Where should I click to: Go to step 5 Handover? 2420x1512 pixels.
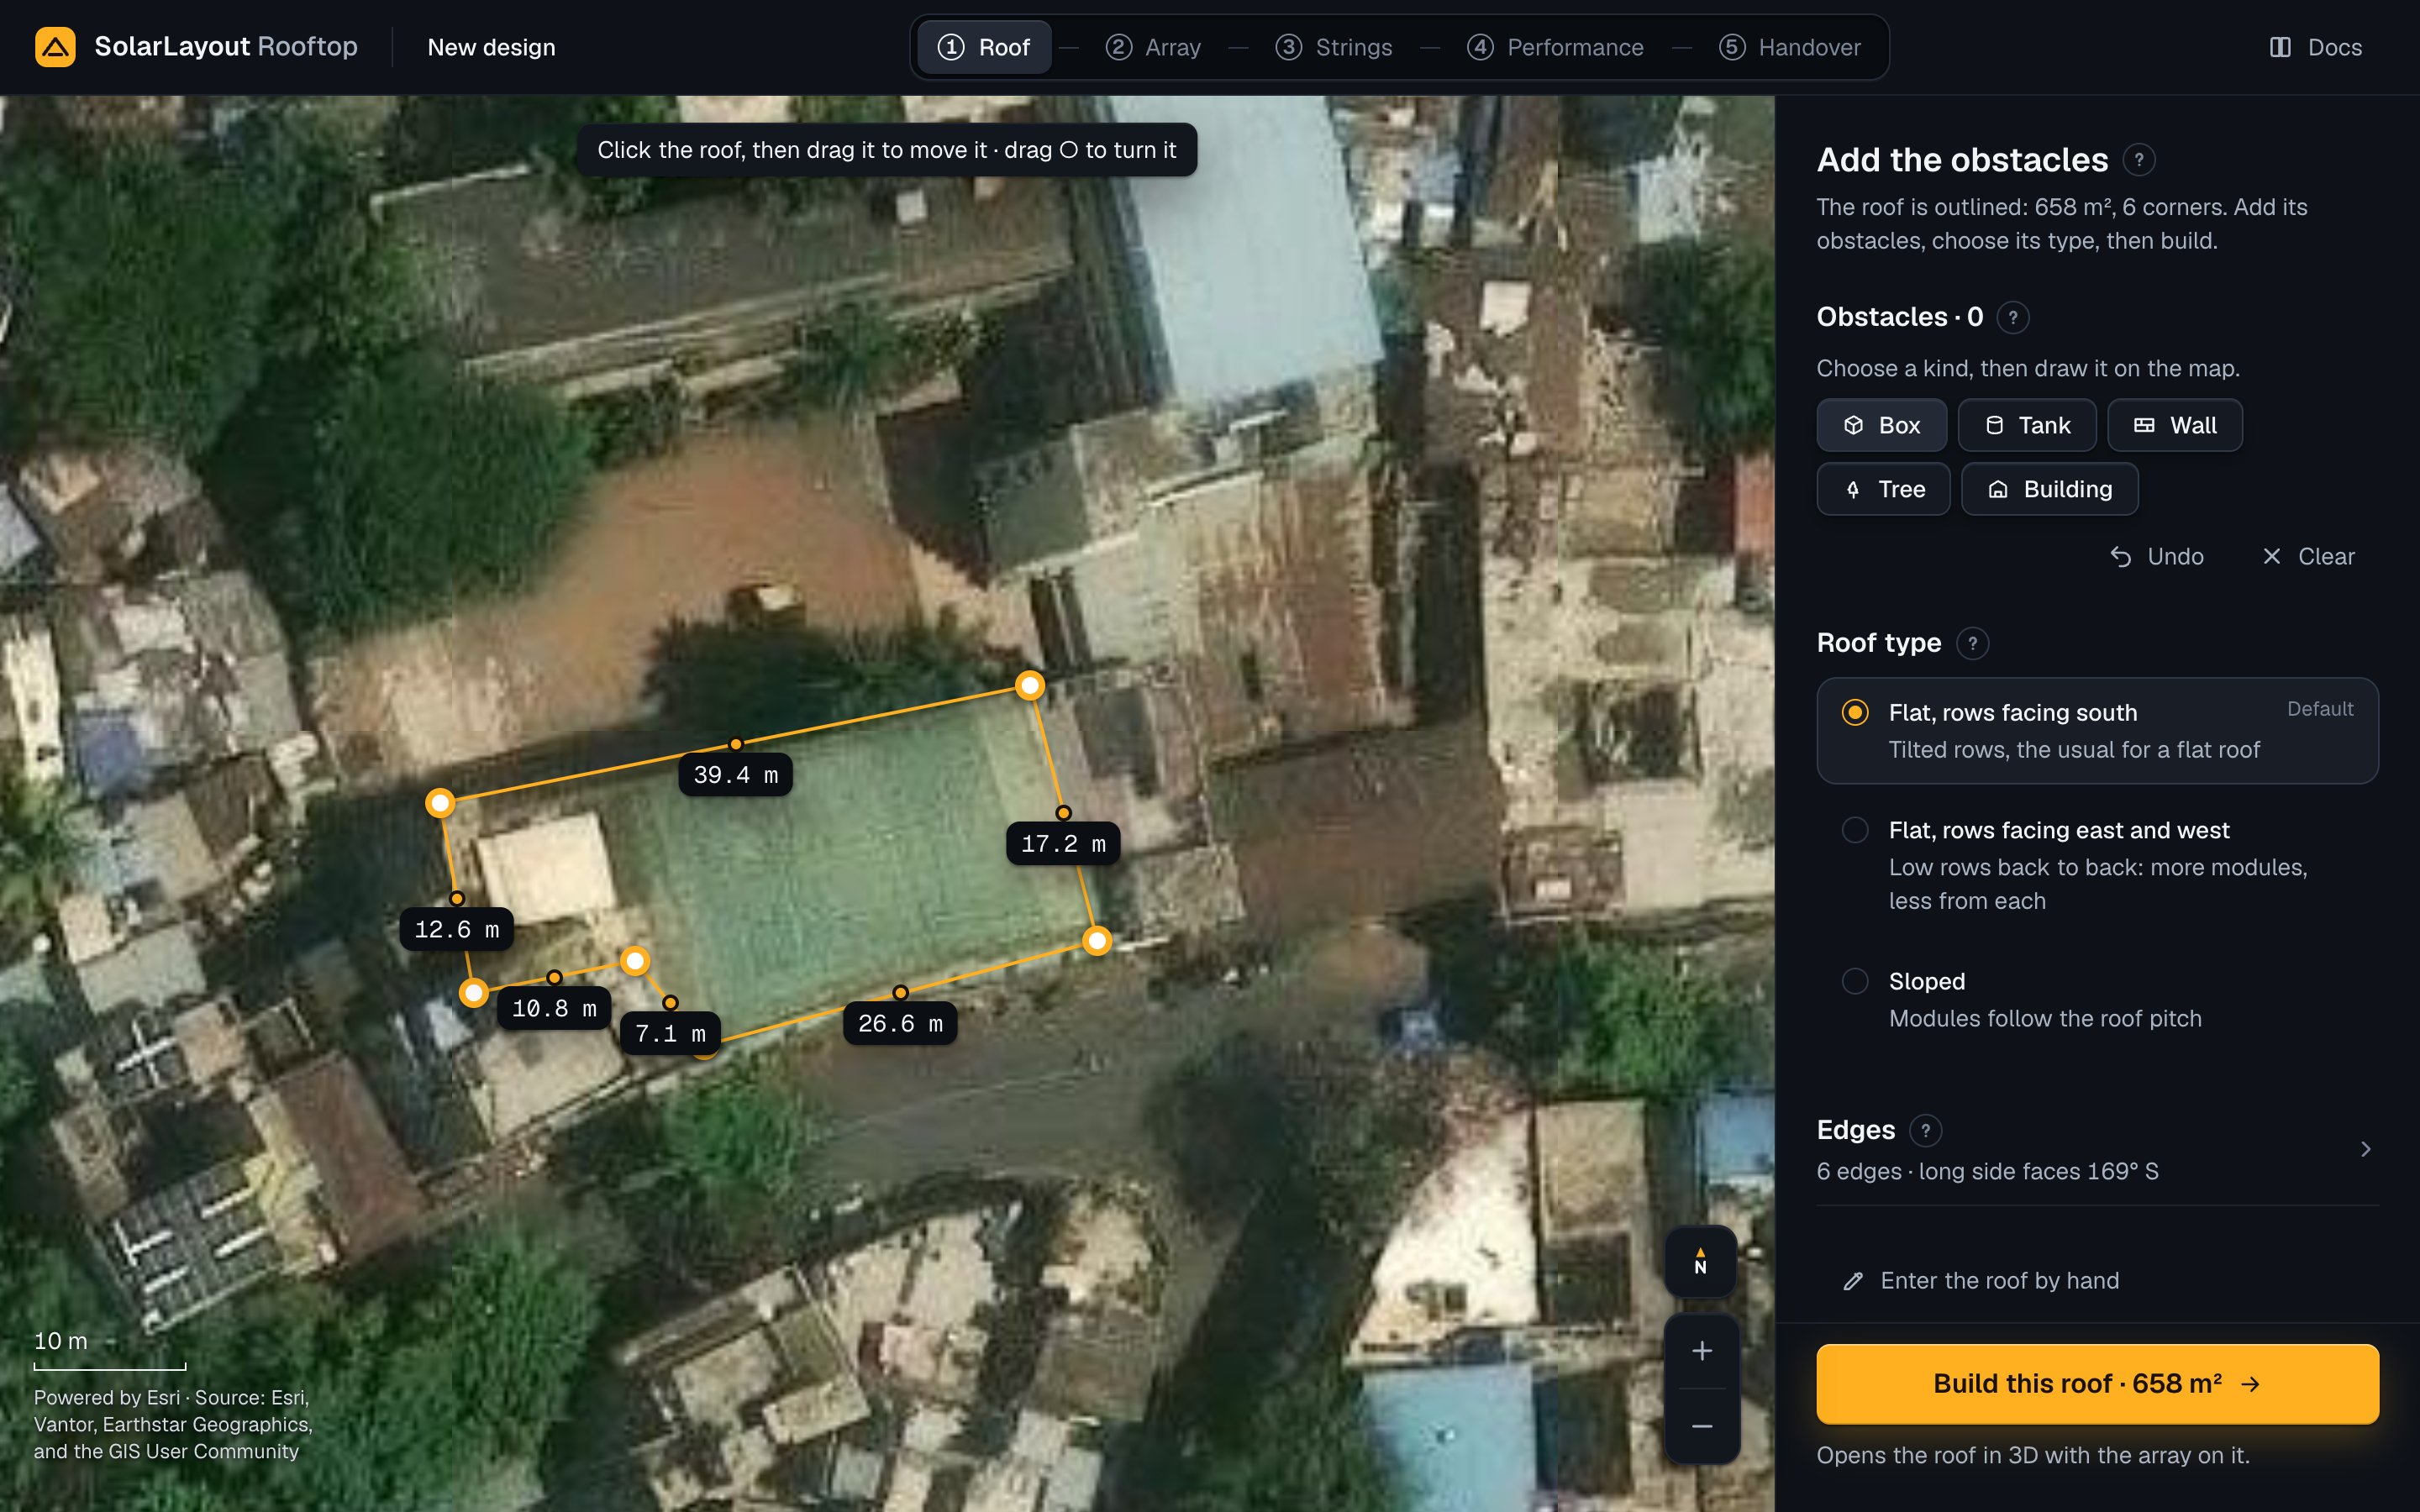click(x=1790, y=47)
